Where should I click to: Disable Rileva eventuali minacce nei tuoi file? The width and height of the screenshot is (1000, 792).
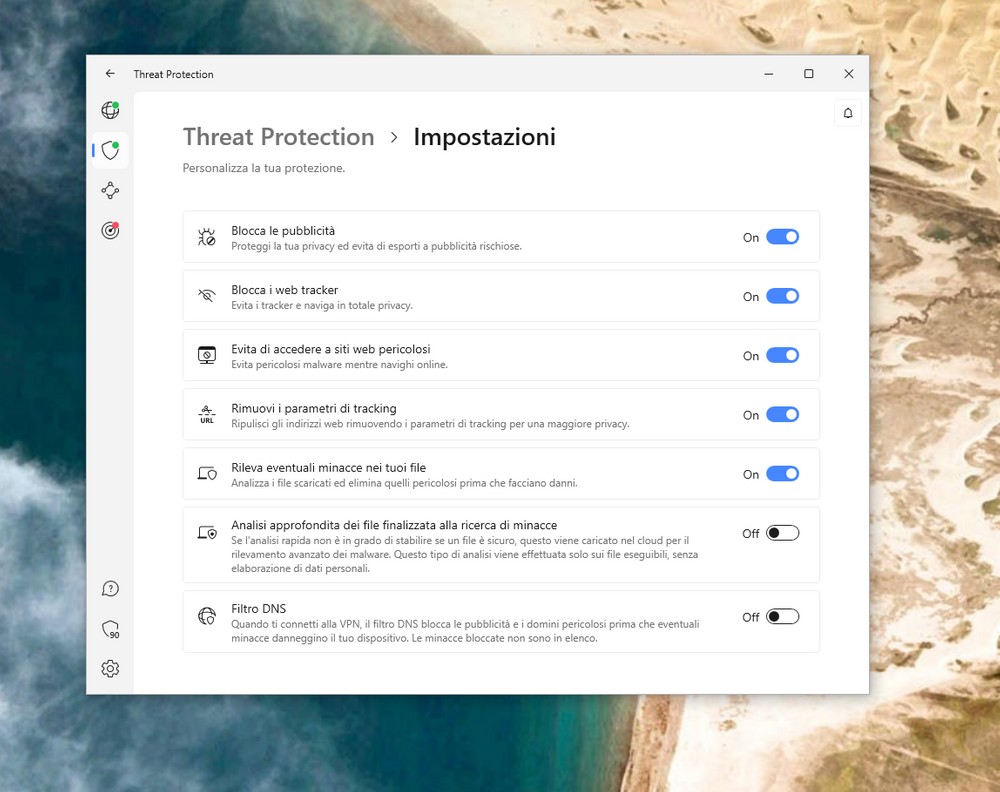783,474
